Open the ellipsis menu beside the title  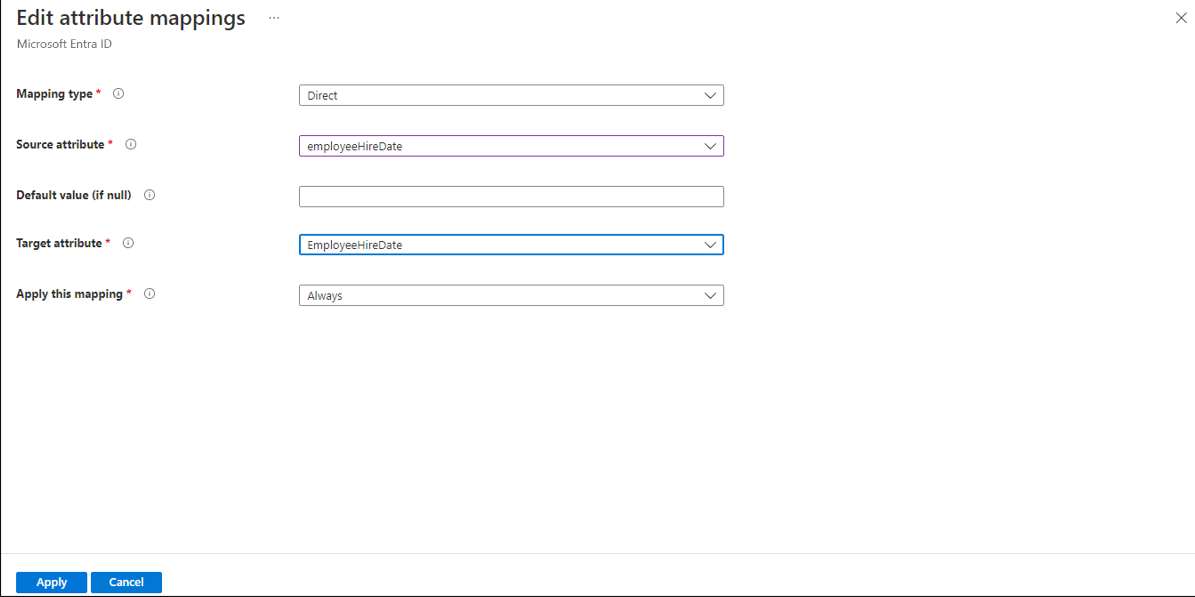274,18
